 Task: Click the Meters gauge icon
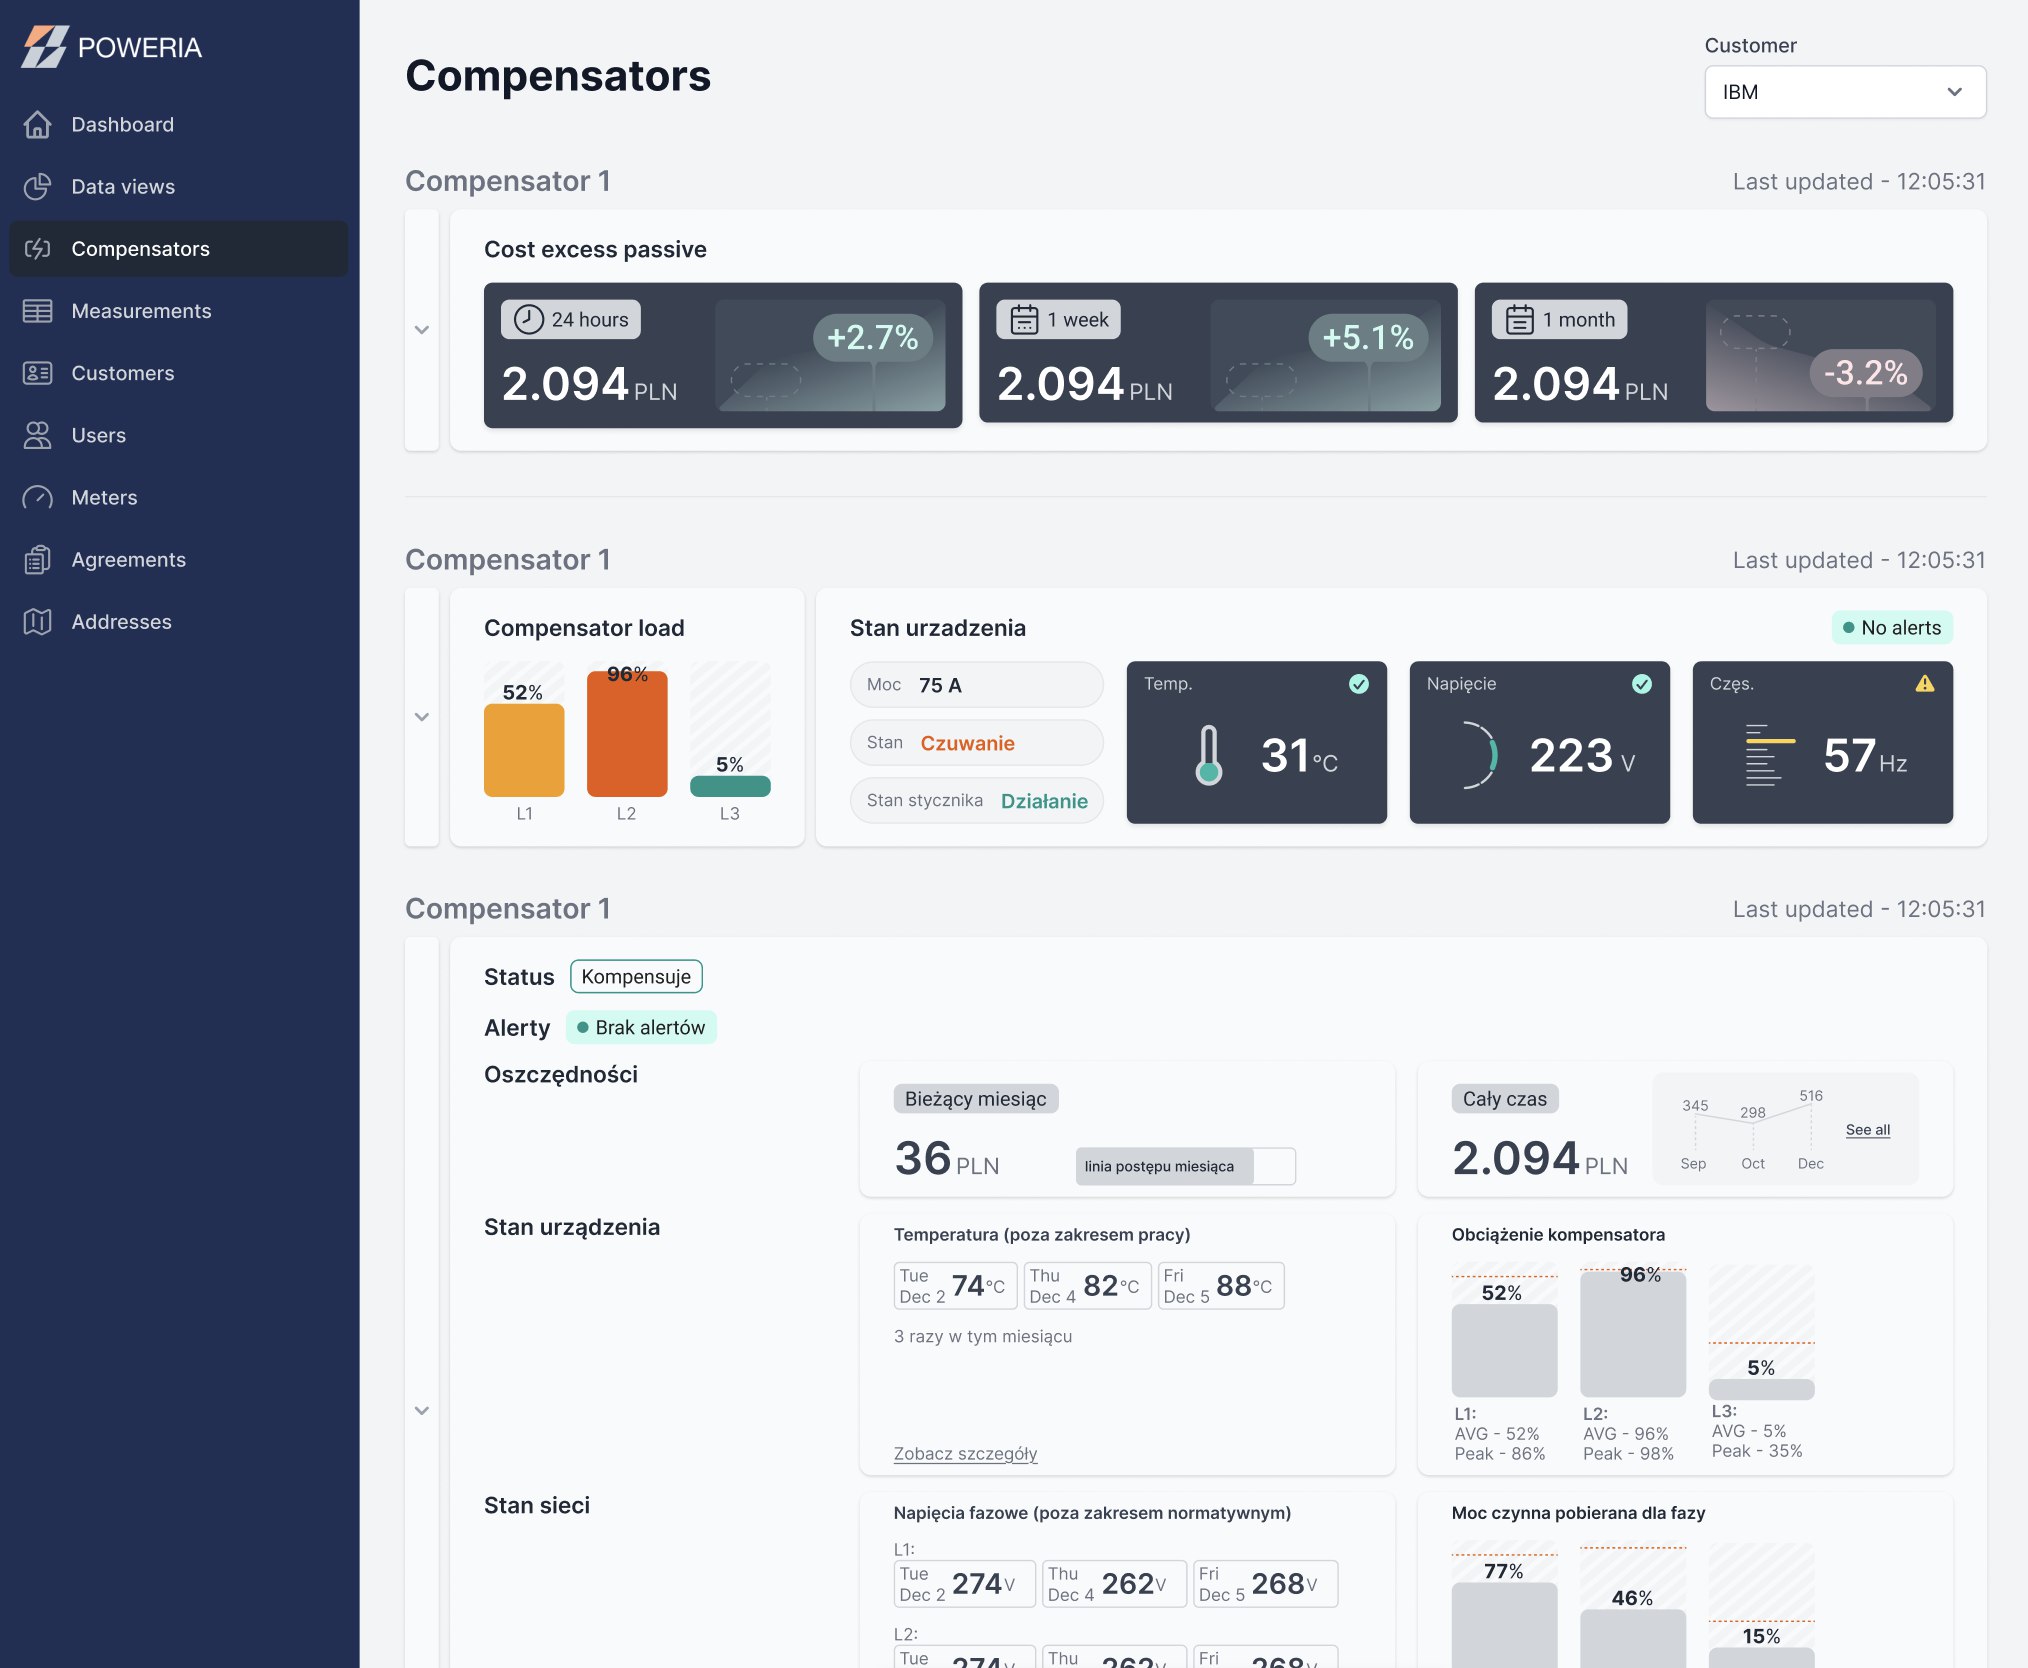[x=38, y=497]
